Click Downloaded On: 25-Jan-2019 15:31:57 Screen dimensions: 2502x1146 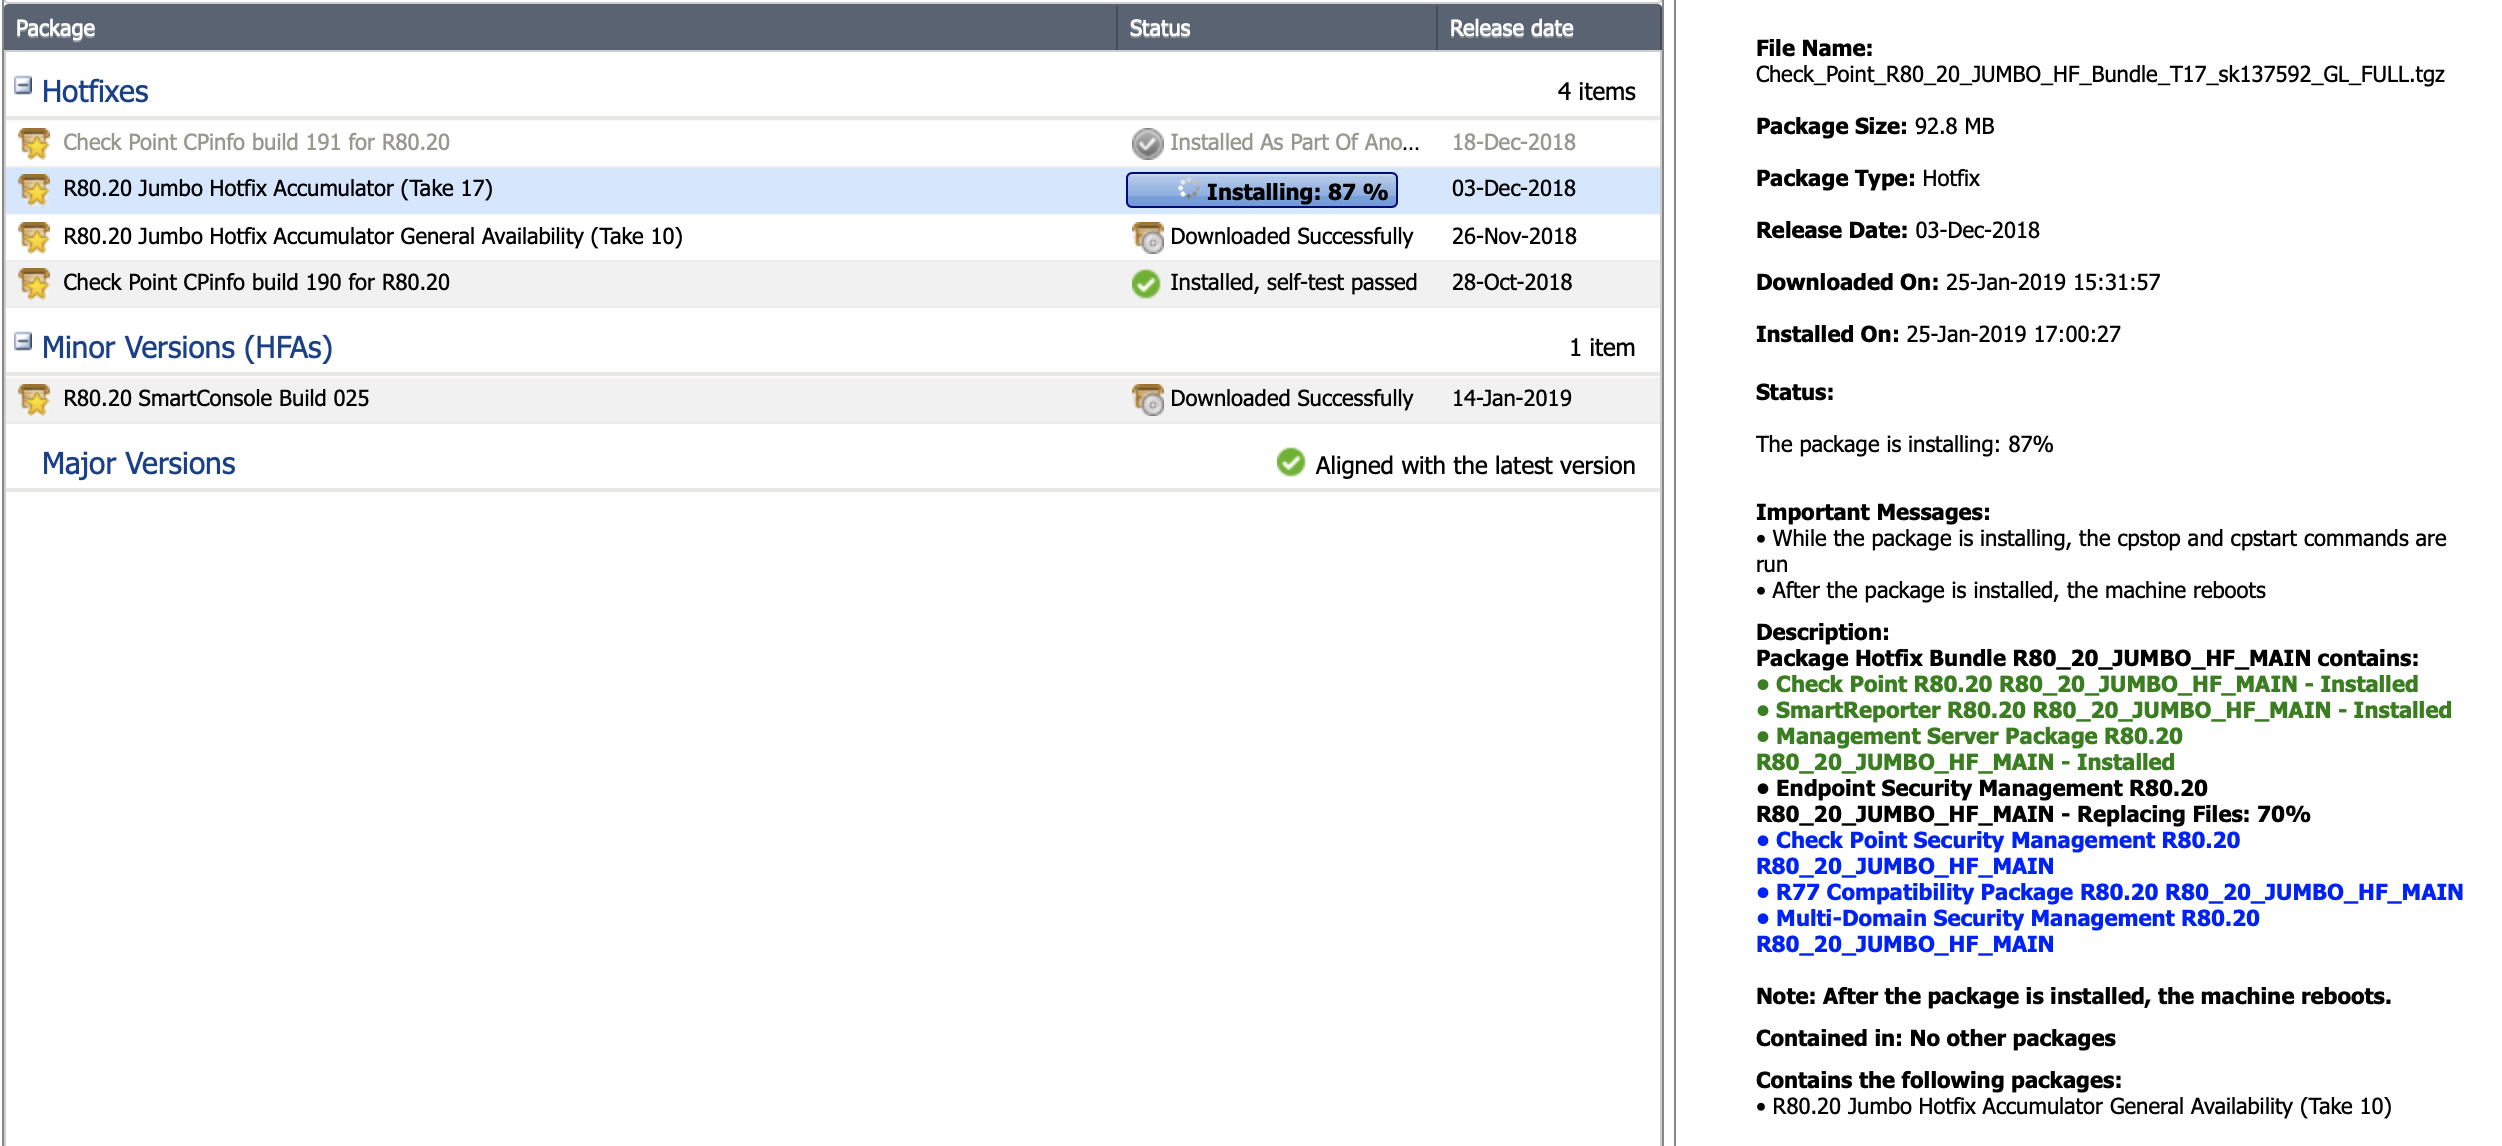click(1958, 282)
